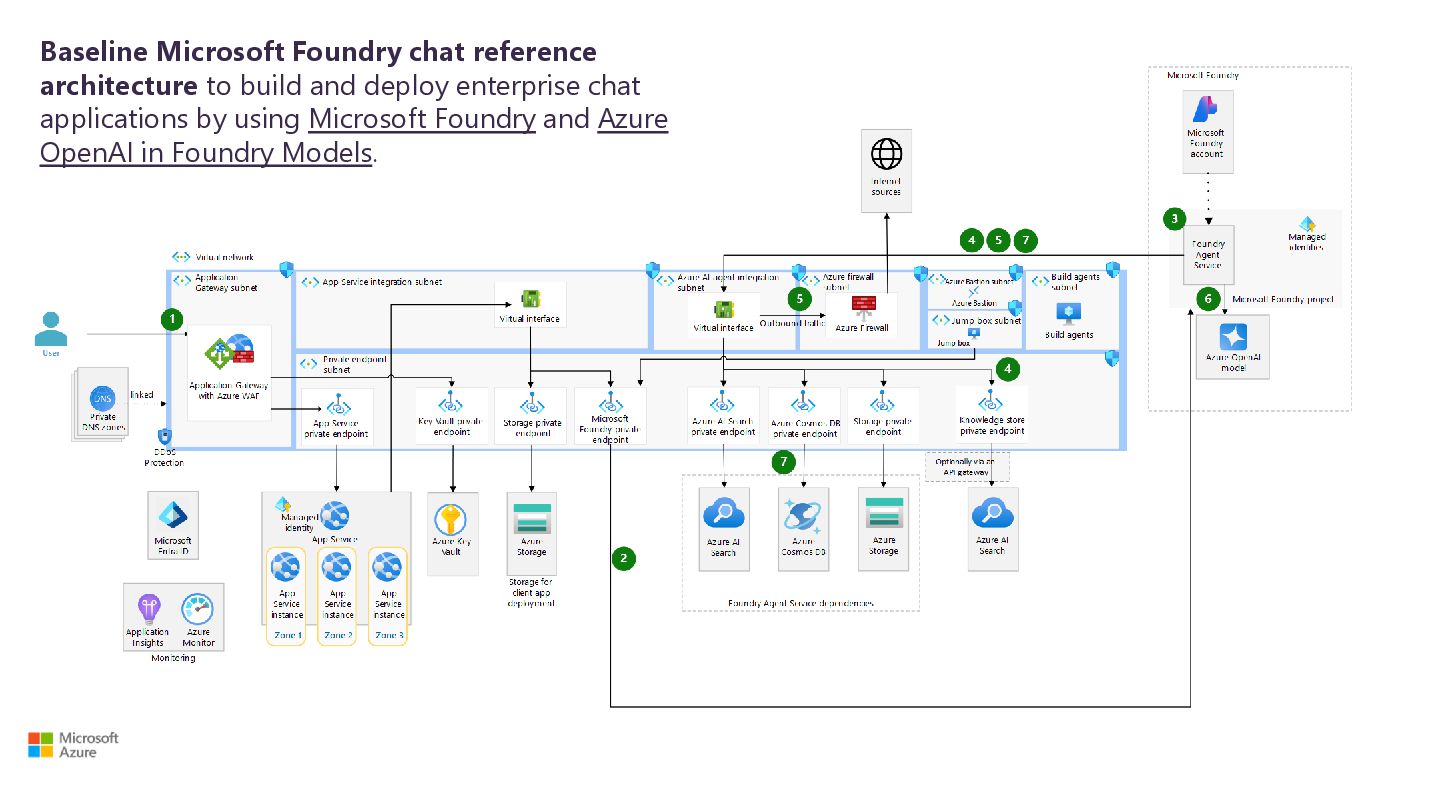
Task: Click the Internet sources globe icon
Action: click(x=886, y=154)
